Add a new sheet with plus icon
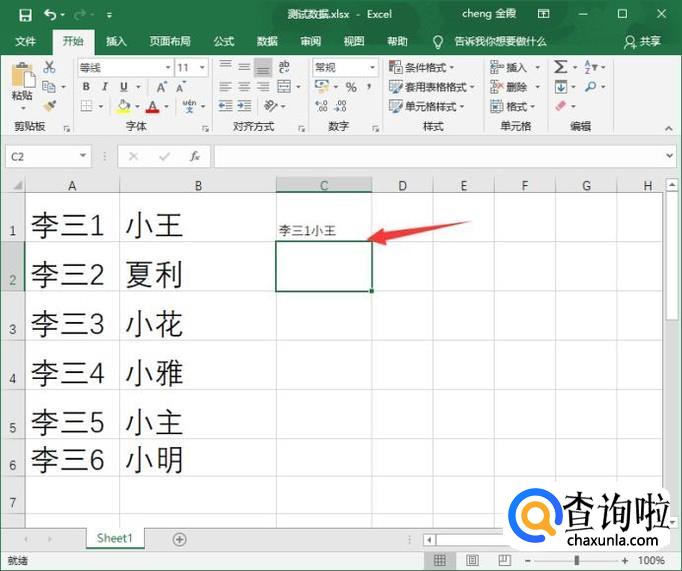682x571 pixels. tap(180, 539)
